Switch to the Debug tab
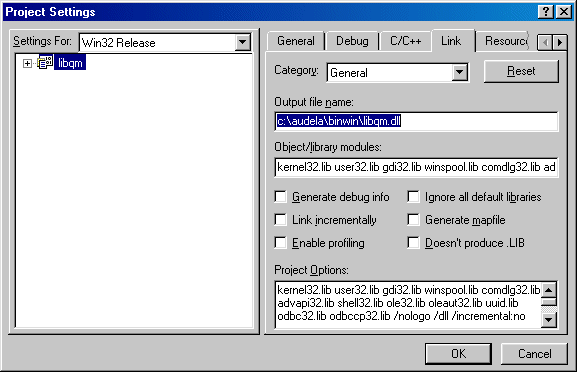Viewport: 577px width, 372px height. (352, 41)
